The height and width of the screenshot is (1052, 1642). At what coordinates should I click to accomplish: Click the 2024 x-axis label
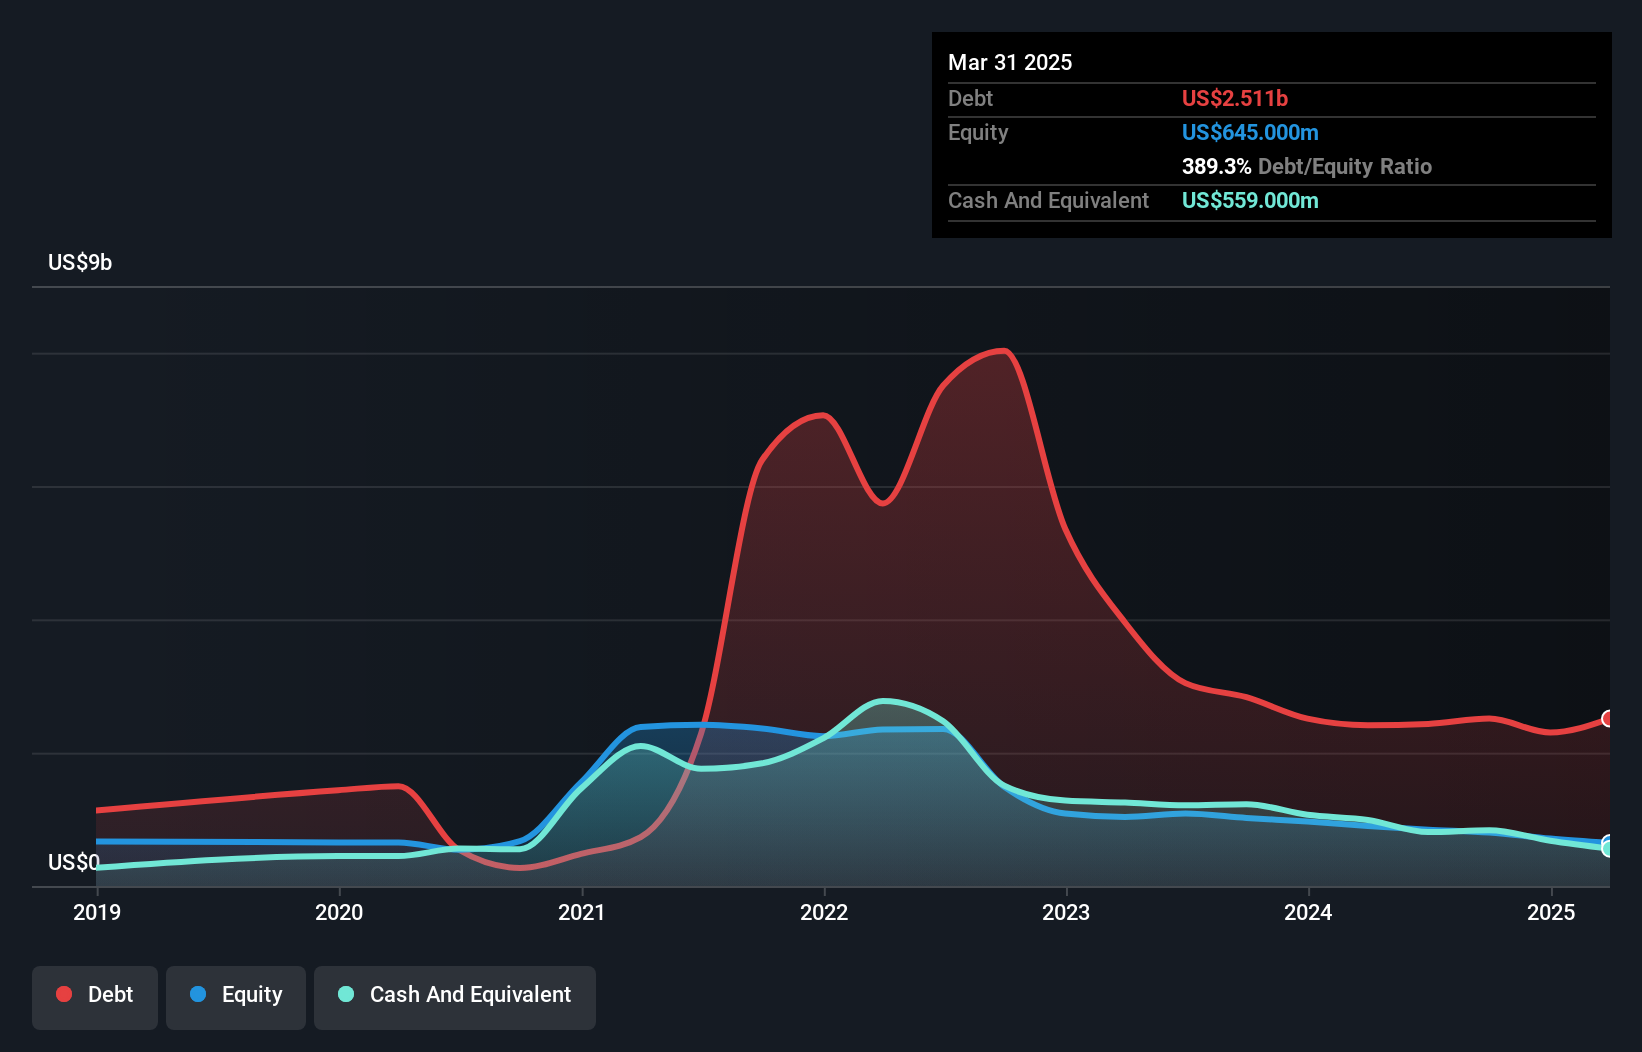pyautogui.click(x=1308, y=912)
